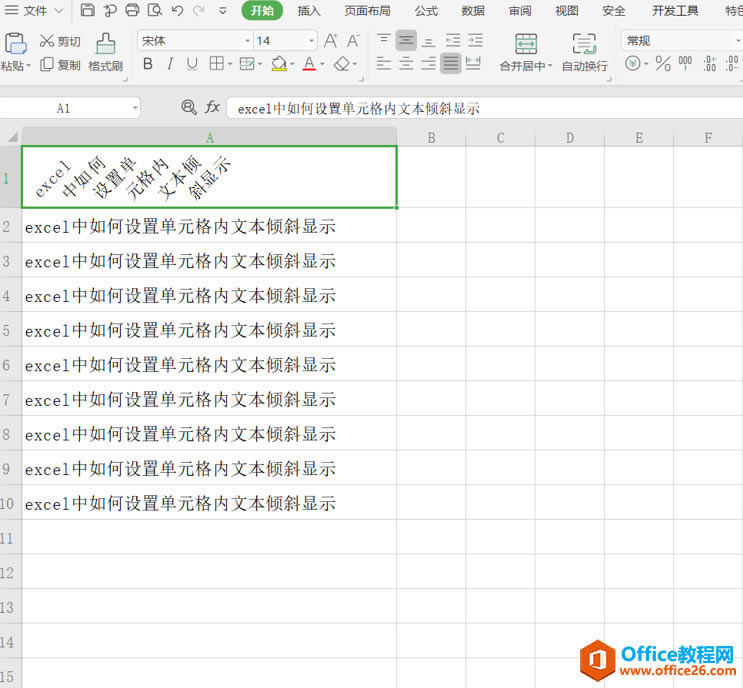Expand the quick access toolbar customize arrow
The width and height of the screenshot is (743, 688).
[x=222, y=10]
